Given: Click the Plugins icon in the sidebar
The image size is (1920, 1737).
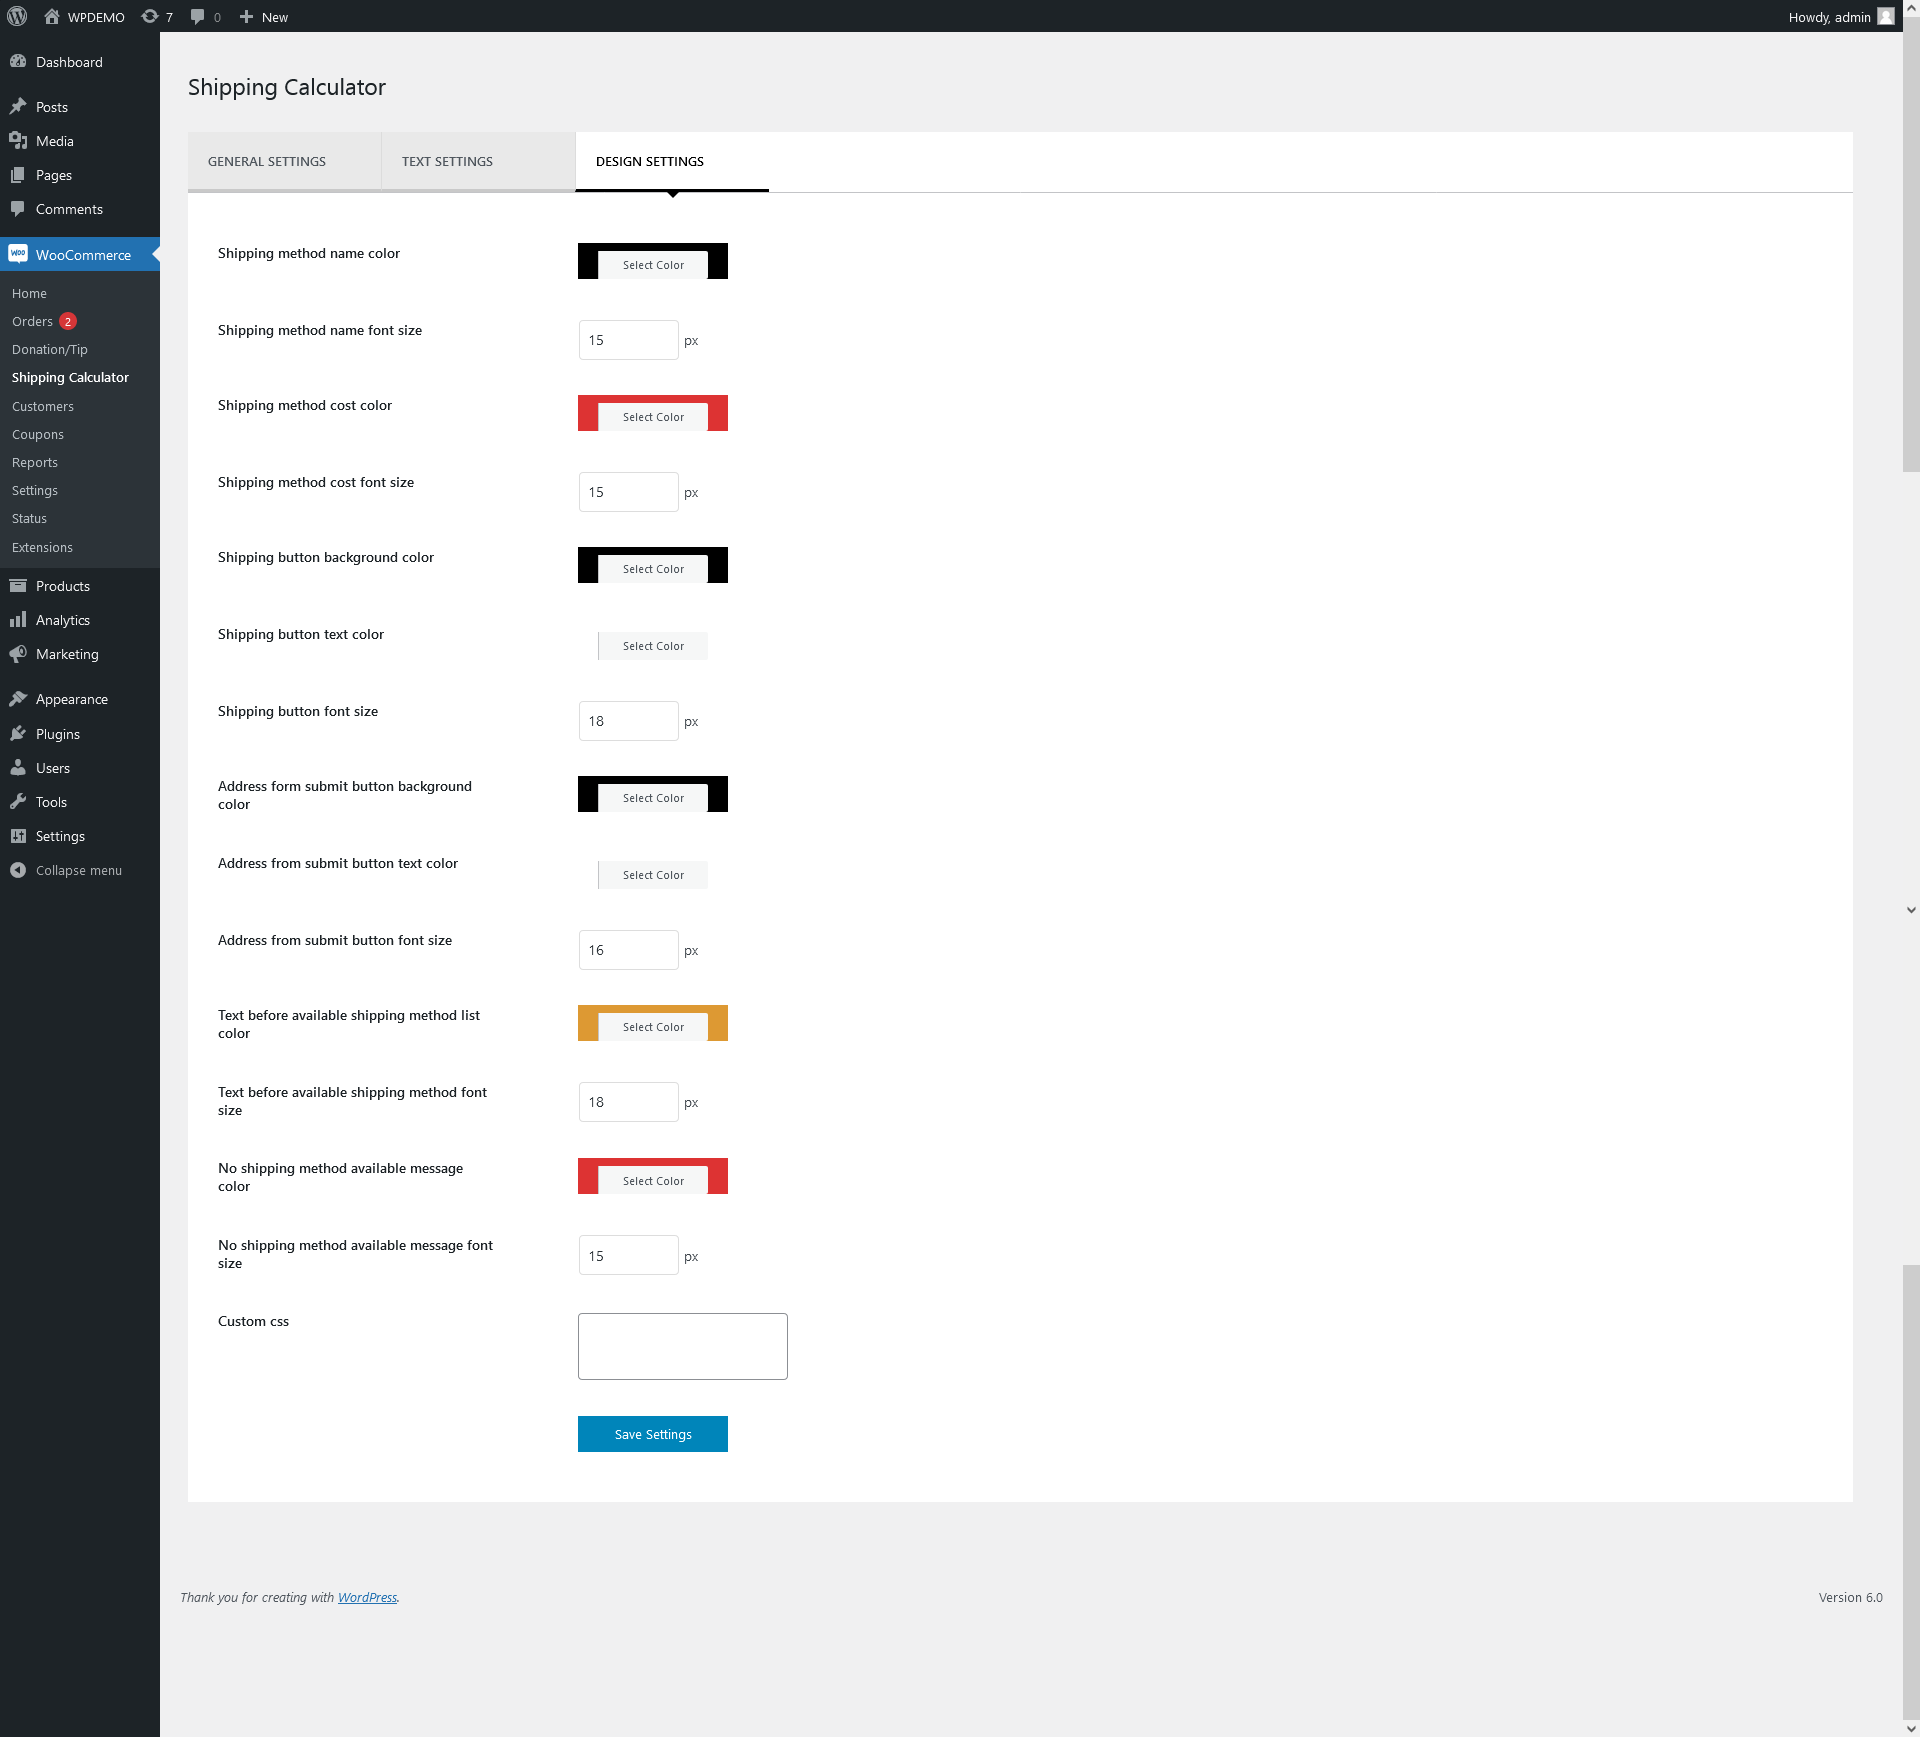Looking at the screenshot, I should pyautogui.click(x=18, y=734).
